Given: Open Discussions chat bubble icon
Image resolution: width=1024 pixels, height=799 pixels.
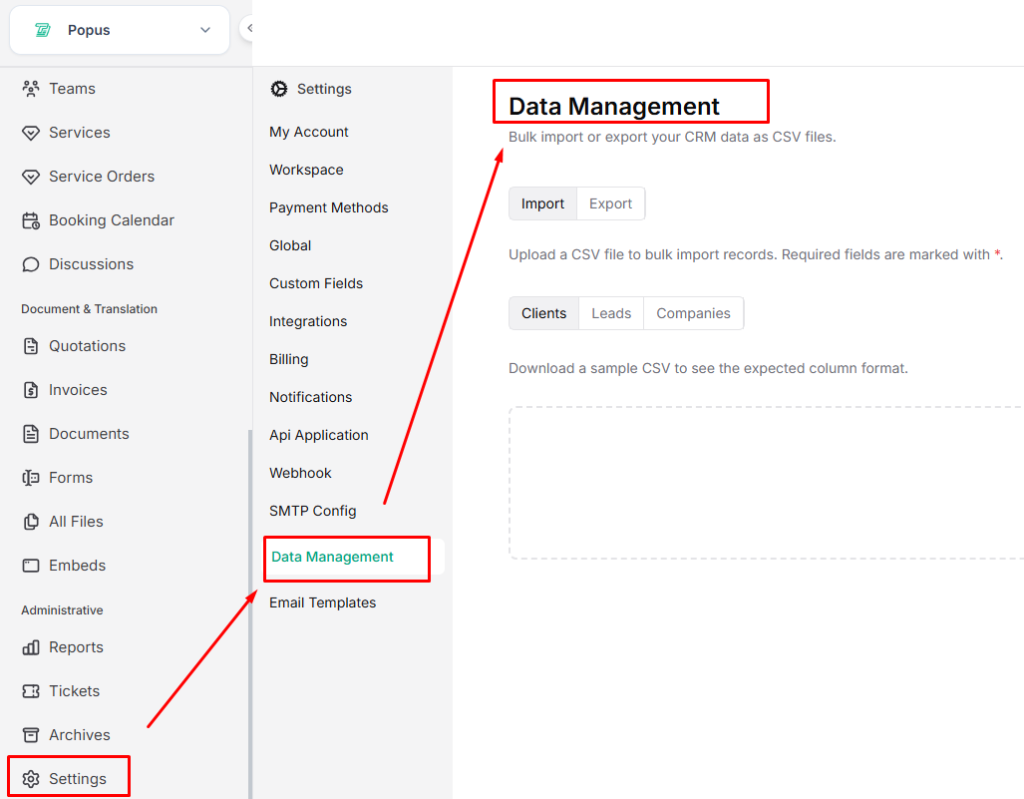Looking at the screenshot, I should coord(30,265).
